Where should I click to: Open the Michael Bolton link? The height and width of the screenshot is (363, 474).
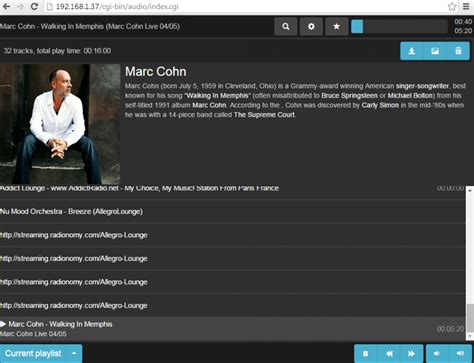point(410,96)
